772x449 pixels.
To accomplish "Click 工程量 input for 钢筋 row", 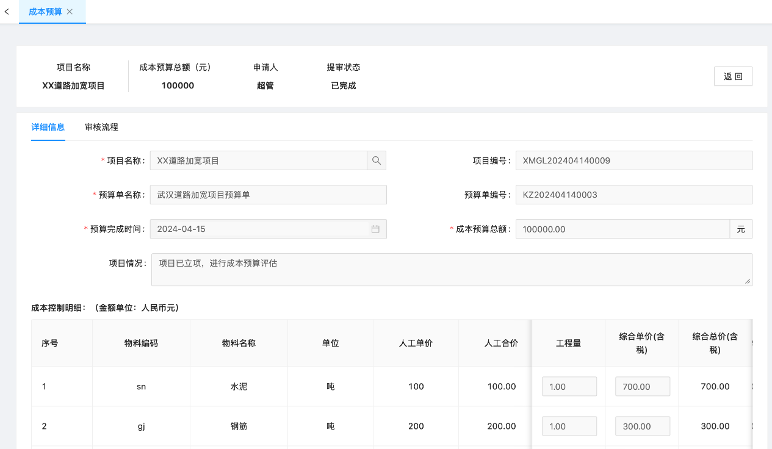I will coord(569,426).
